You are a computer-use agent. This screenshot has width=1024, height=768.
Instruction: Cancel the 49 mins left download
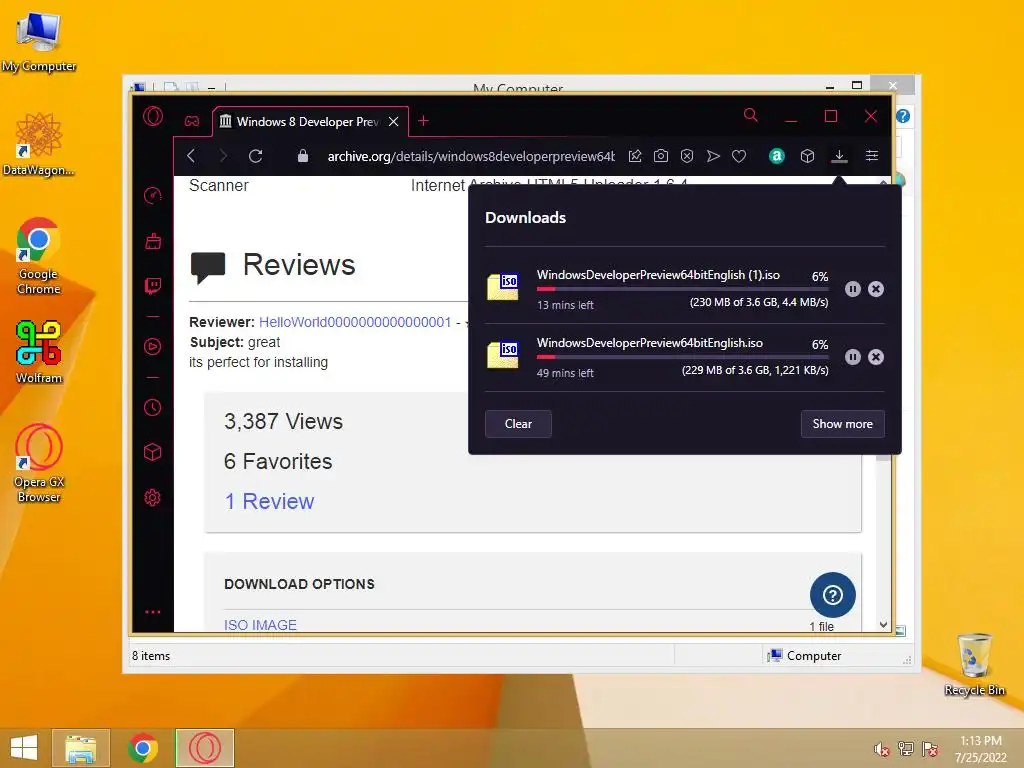pyautogui.click(x=876, y=357)
